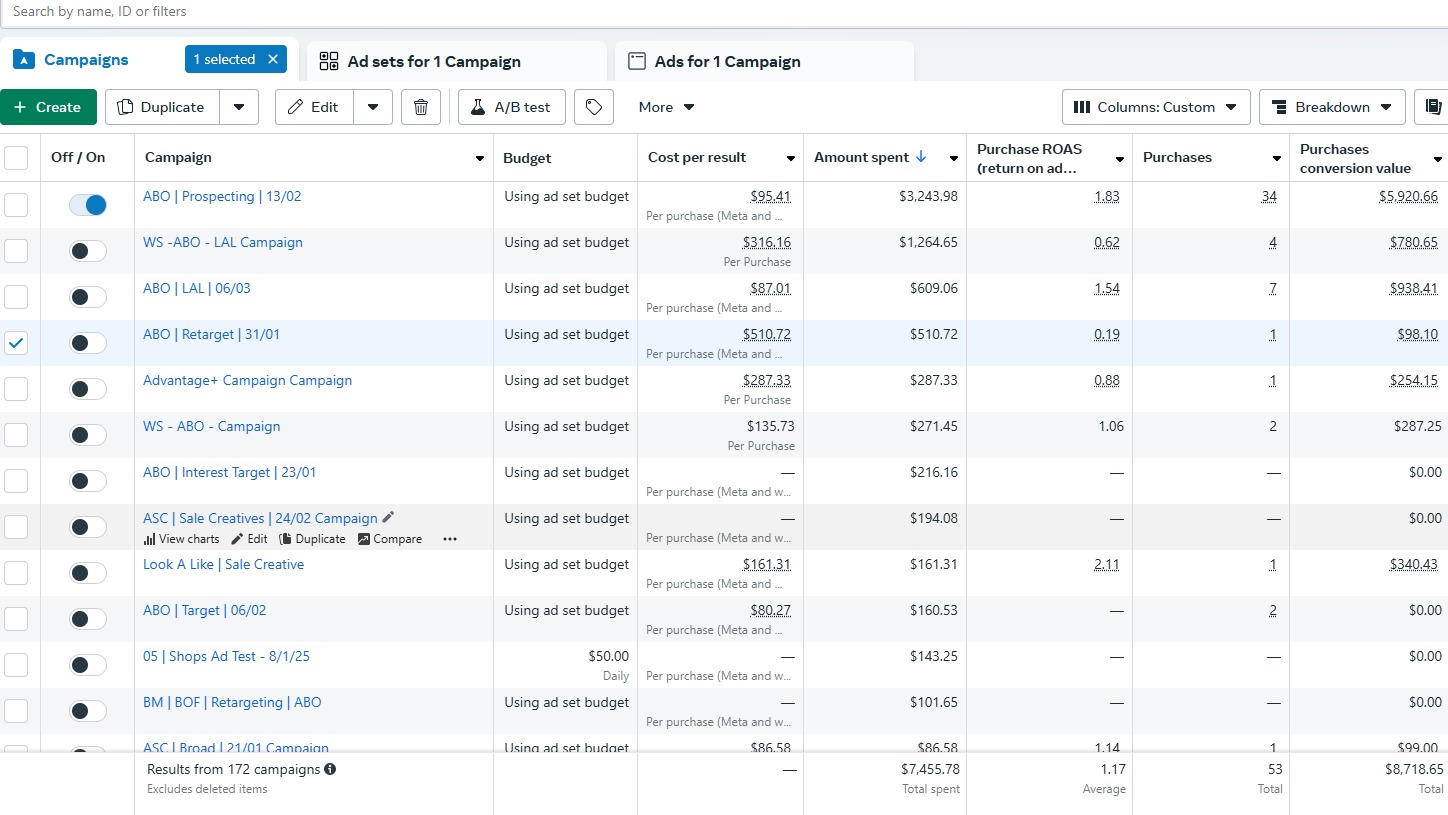Open the Breakdown dropdown
The image size is (1448, 815).
tap(1332, 107)
